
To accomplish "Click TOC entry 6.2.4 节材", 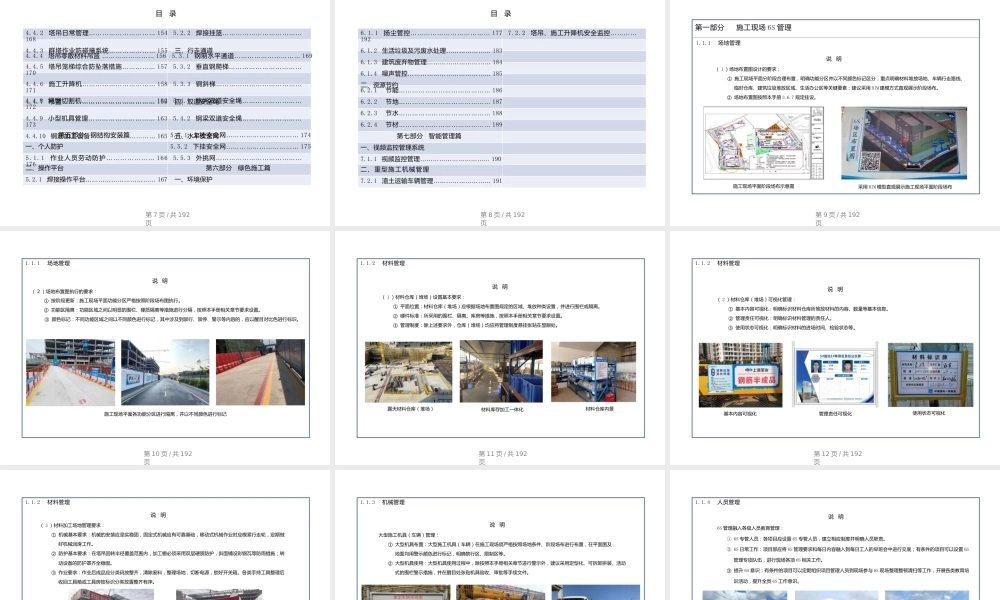I will [430, 125].
